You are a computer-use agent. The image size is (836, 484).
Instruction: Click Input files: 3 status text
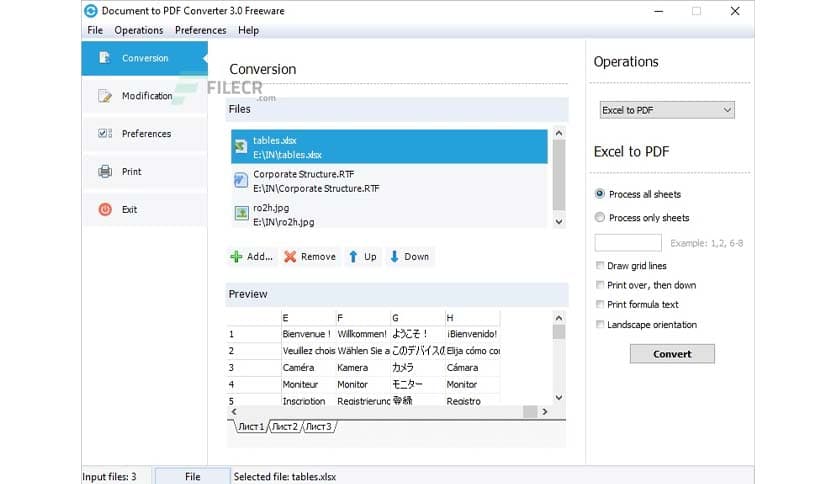click(109, 477)
